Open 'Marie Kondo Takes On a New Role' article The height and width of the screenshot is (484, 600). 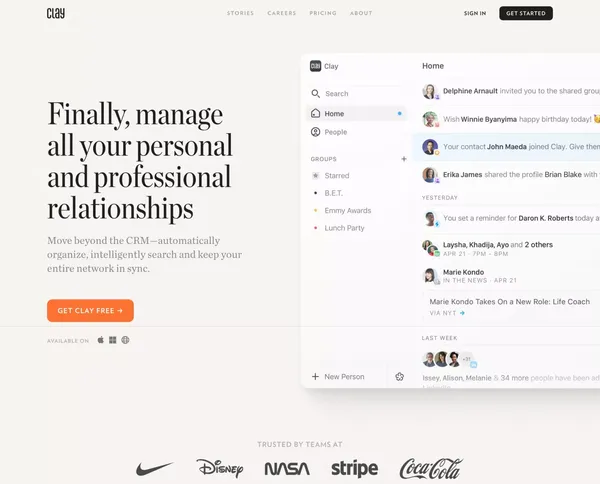[510, 301]
